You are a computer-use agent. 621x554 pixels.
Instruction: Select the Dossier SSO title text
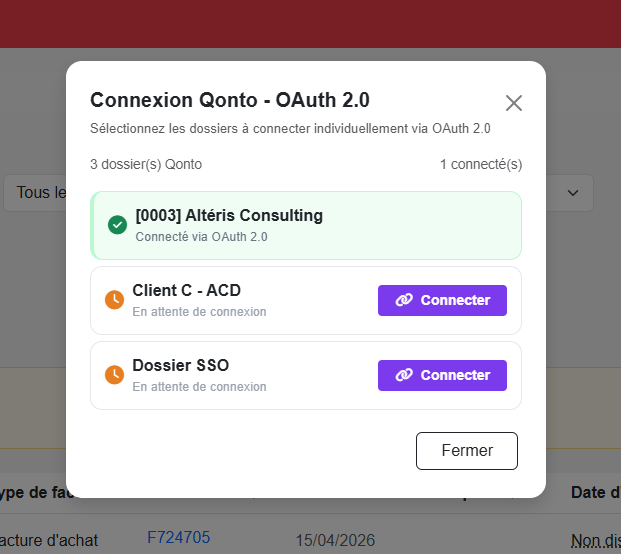(x=181, y=366)
